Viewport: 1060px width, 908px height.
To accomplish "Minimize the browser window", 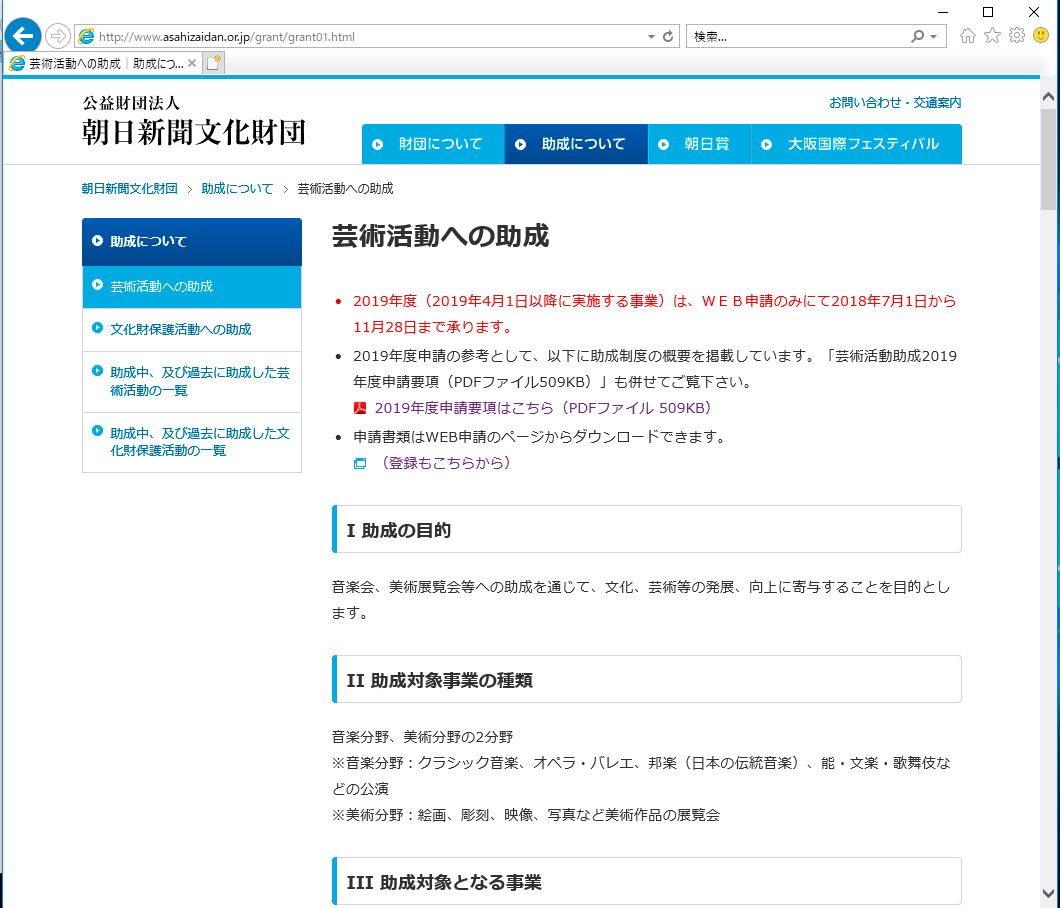I will (943, 12).
